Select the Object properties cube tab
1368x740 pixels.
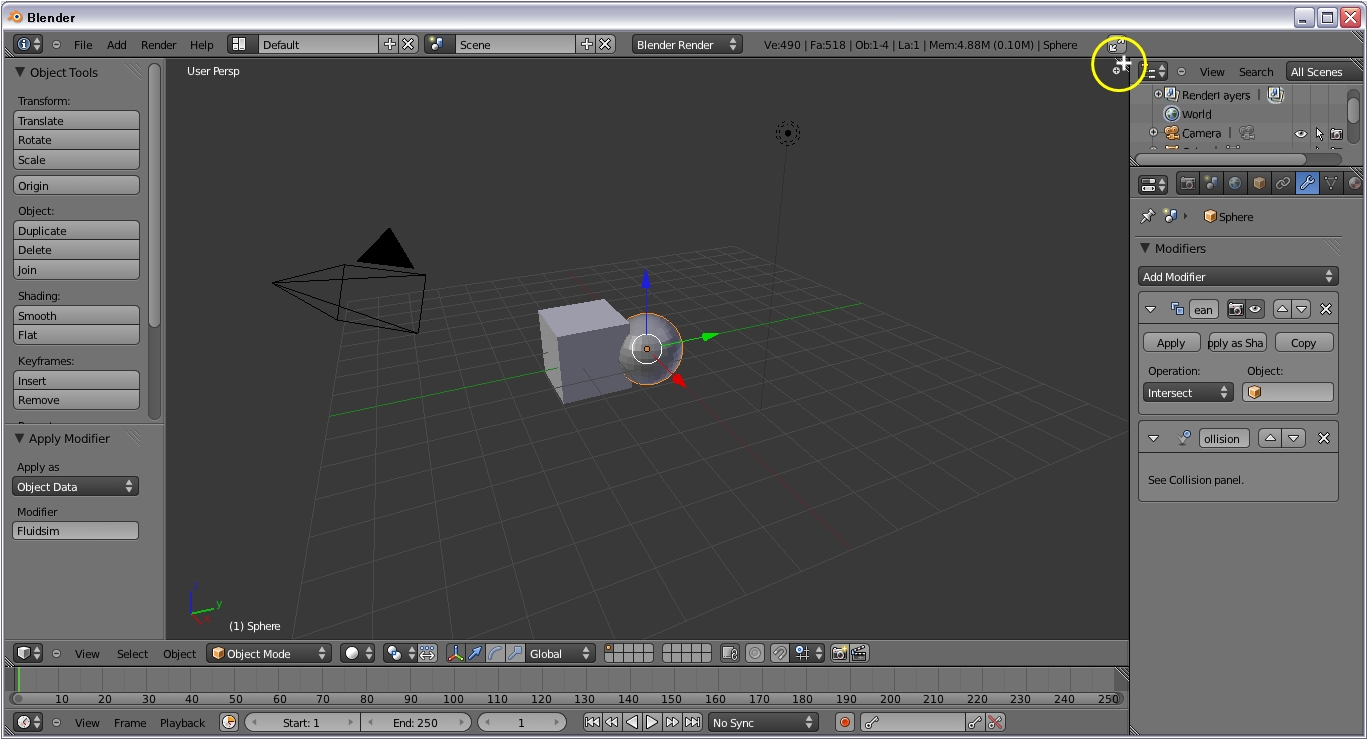(1259, 183)
